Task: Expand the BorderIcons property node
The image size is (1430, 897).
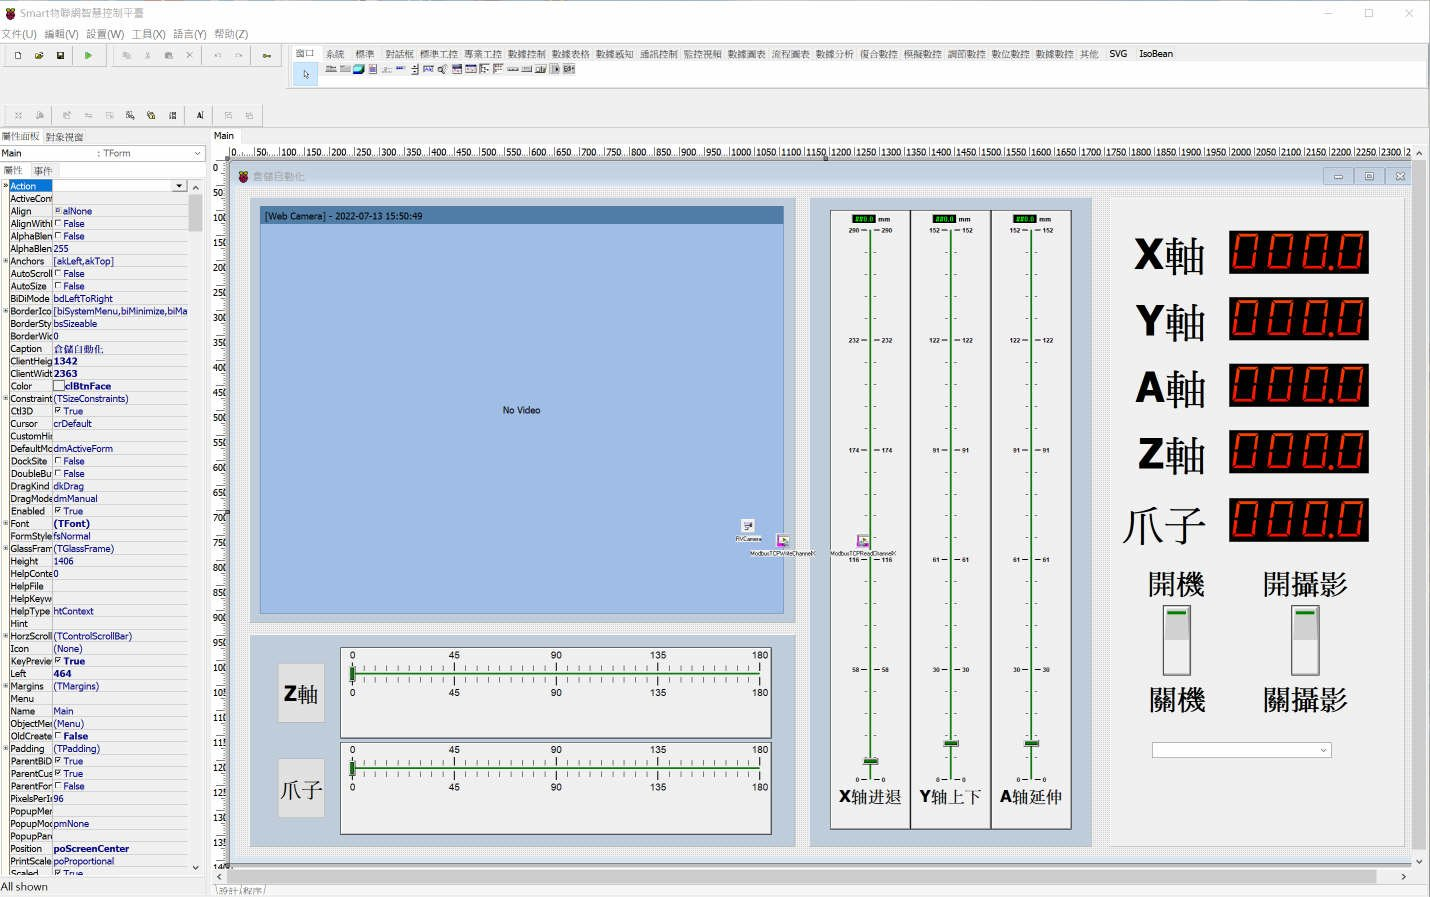Action: pos(6,311)
